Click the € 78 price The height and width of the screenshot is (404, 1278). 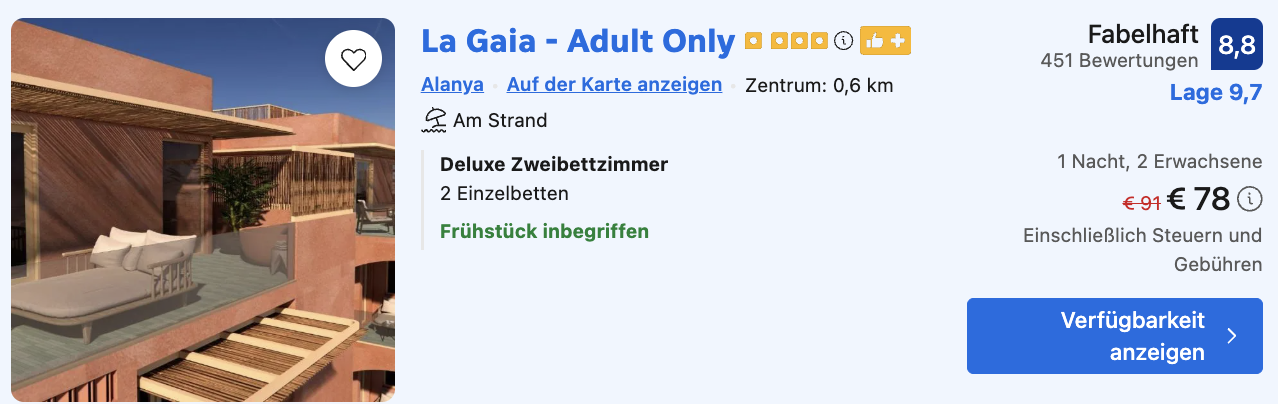point(1198,200)
